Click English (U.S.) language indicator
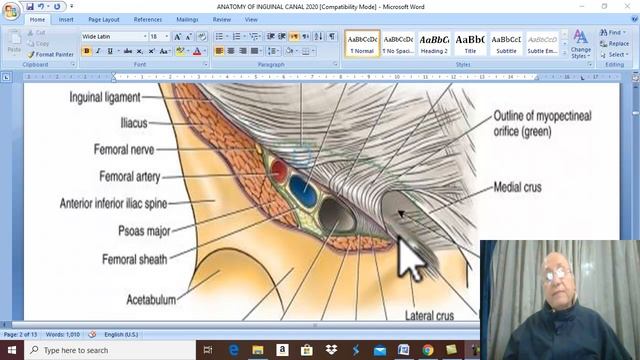 [121, 334]
